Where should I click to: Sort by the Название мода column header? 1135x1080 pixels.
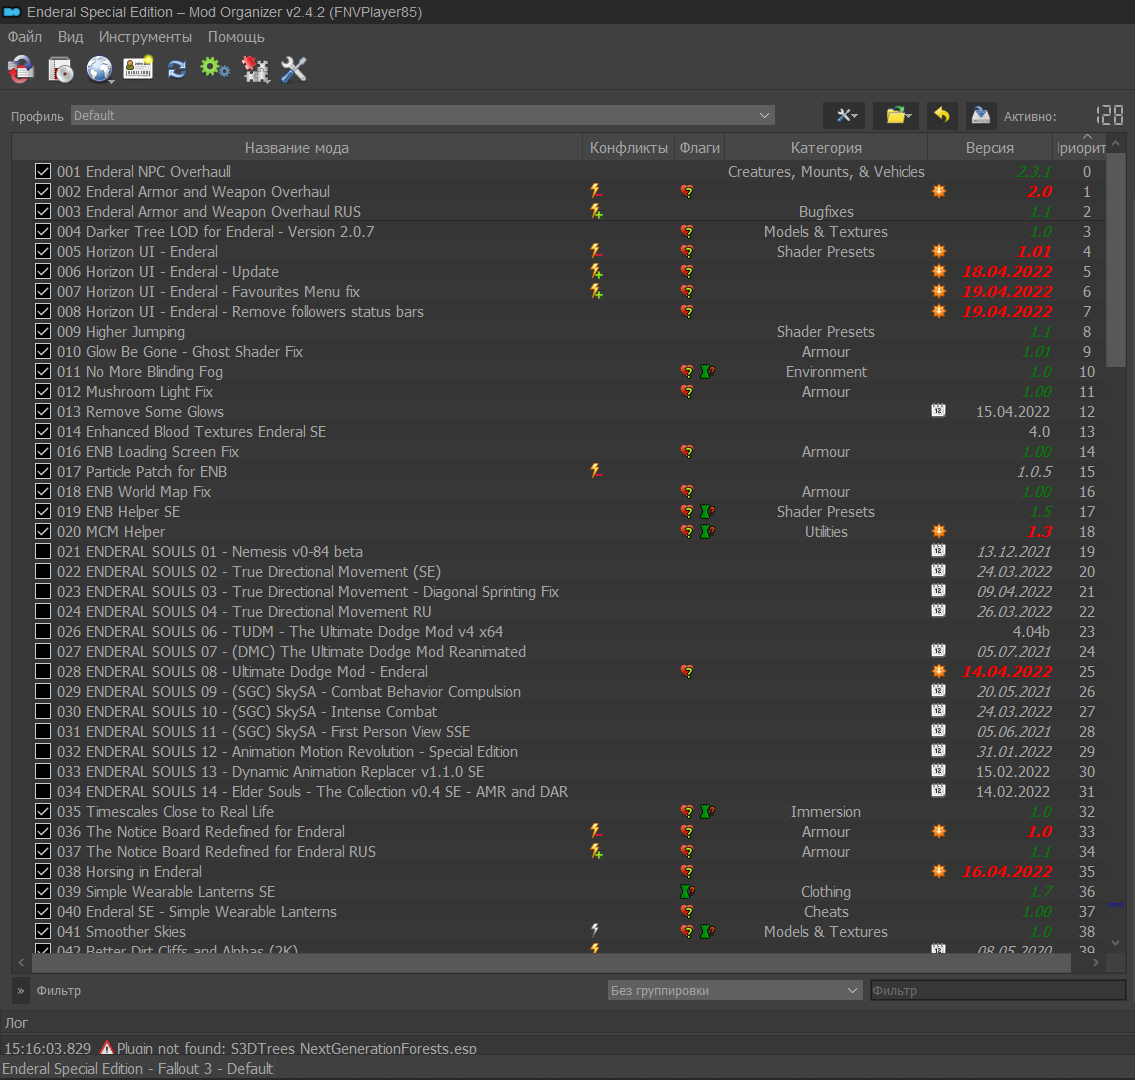(x=297, y=148)
